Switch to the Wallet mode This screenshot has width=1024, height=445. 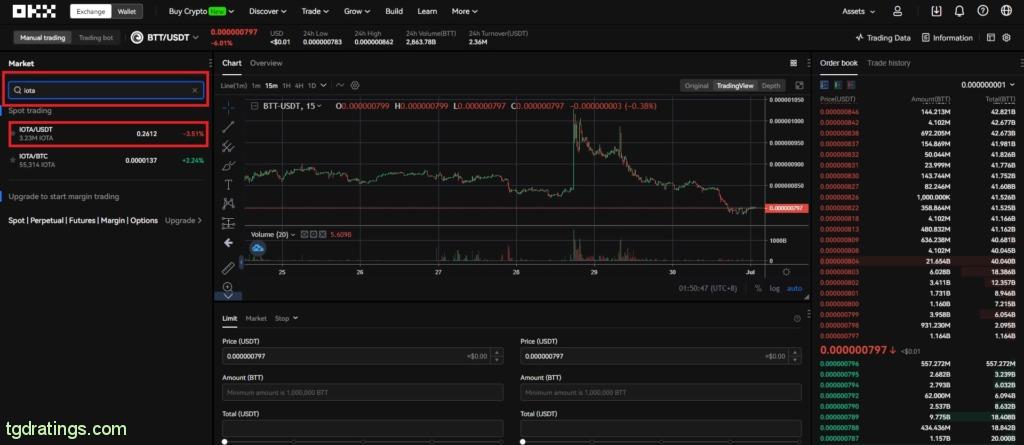point(127,12)
